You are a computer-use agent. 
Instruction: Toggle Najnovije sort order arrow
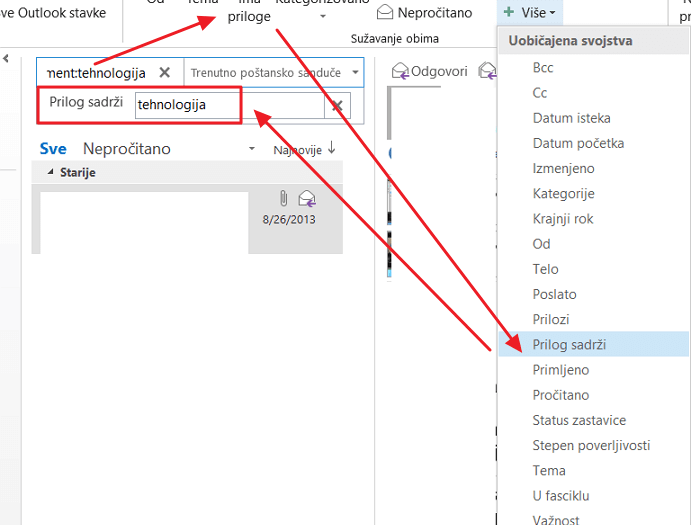pos(332,148)
